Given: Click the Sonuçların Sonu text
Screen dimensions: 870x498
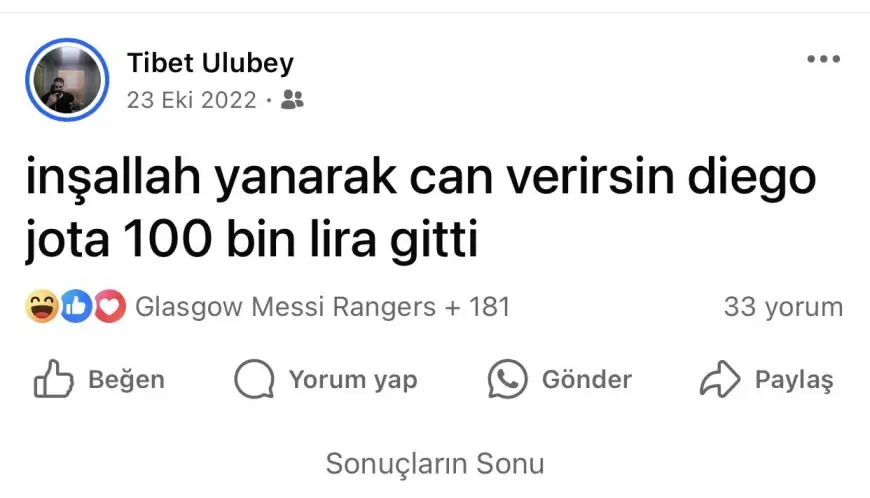Looking at the screenshot, I should click(x=435, y=464).
